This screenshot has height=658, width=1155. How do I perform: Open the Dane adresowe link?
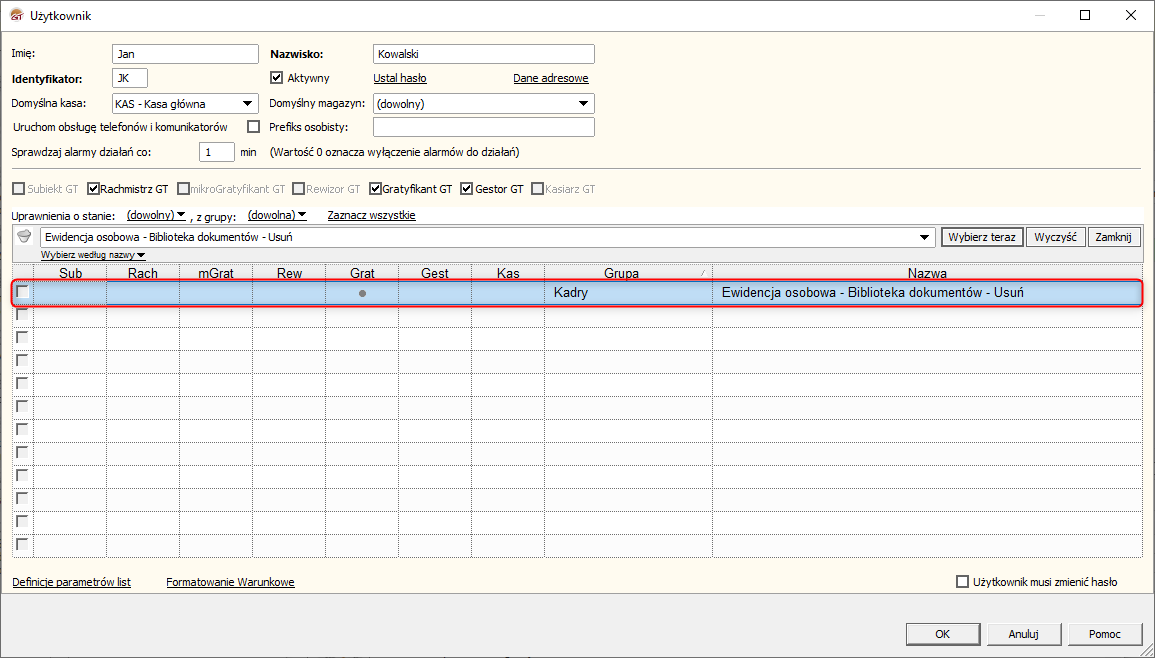point(551,78)
